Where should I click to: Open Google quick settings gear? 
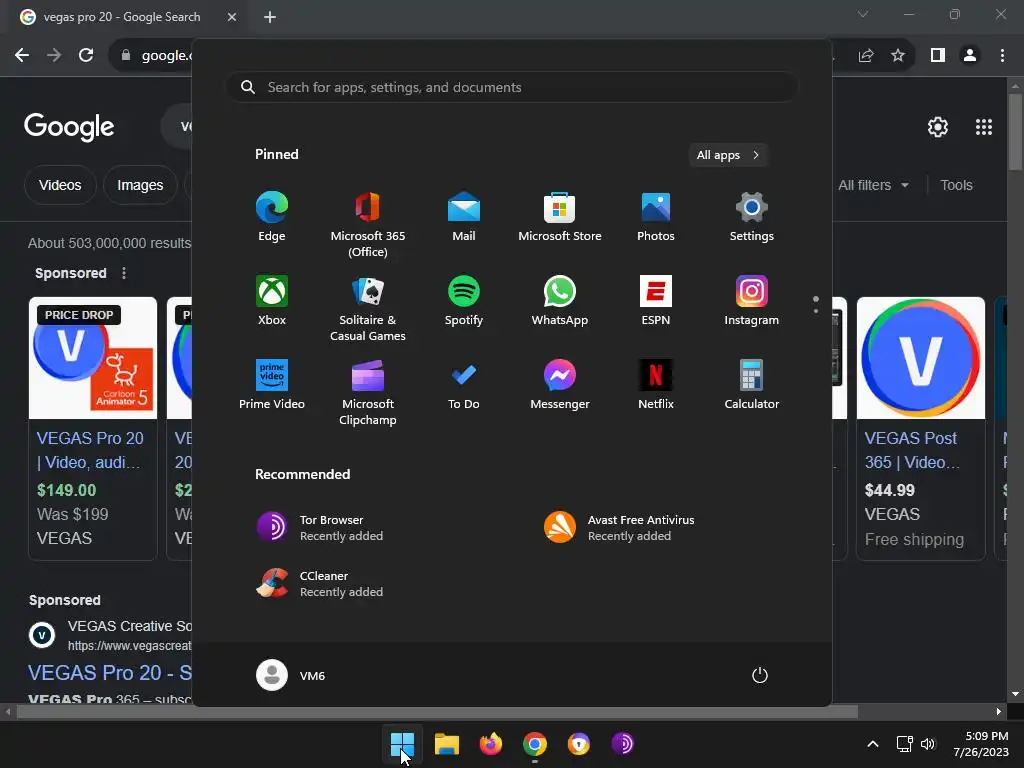click(938, 127)
